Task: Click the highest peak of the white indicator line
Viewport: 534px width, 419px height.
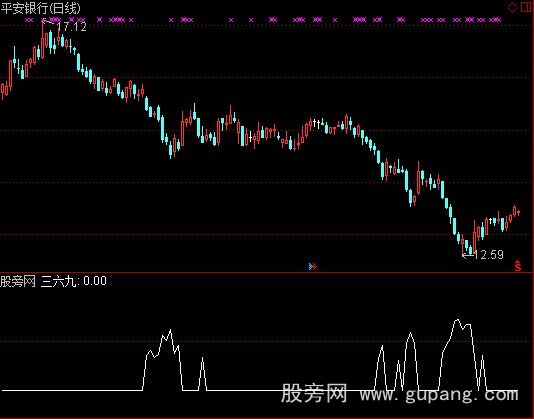Action: click(457, 320)
